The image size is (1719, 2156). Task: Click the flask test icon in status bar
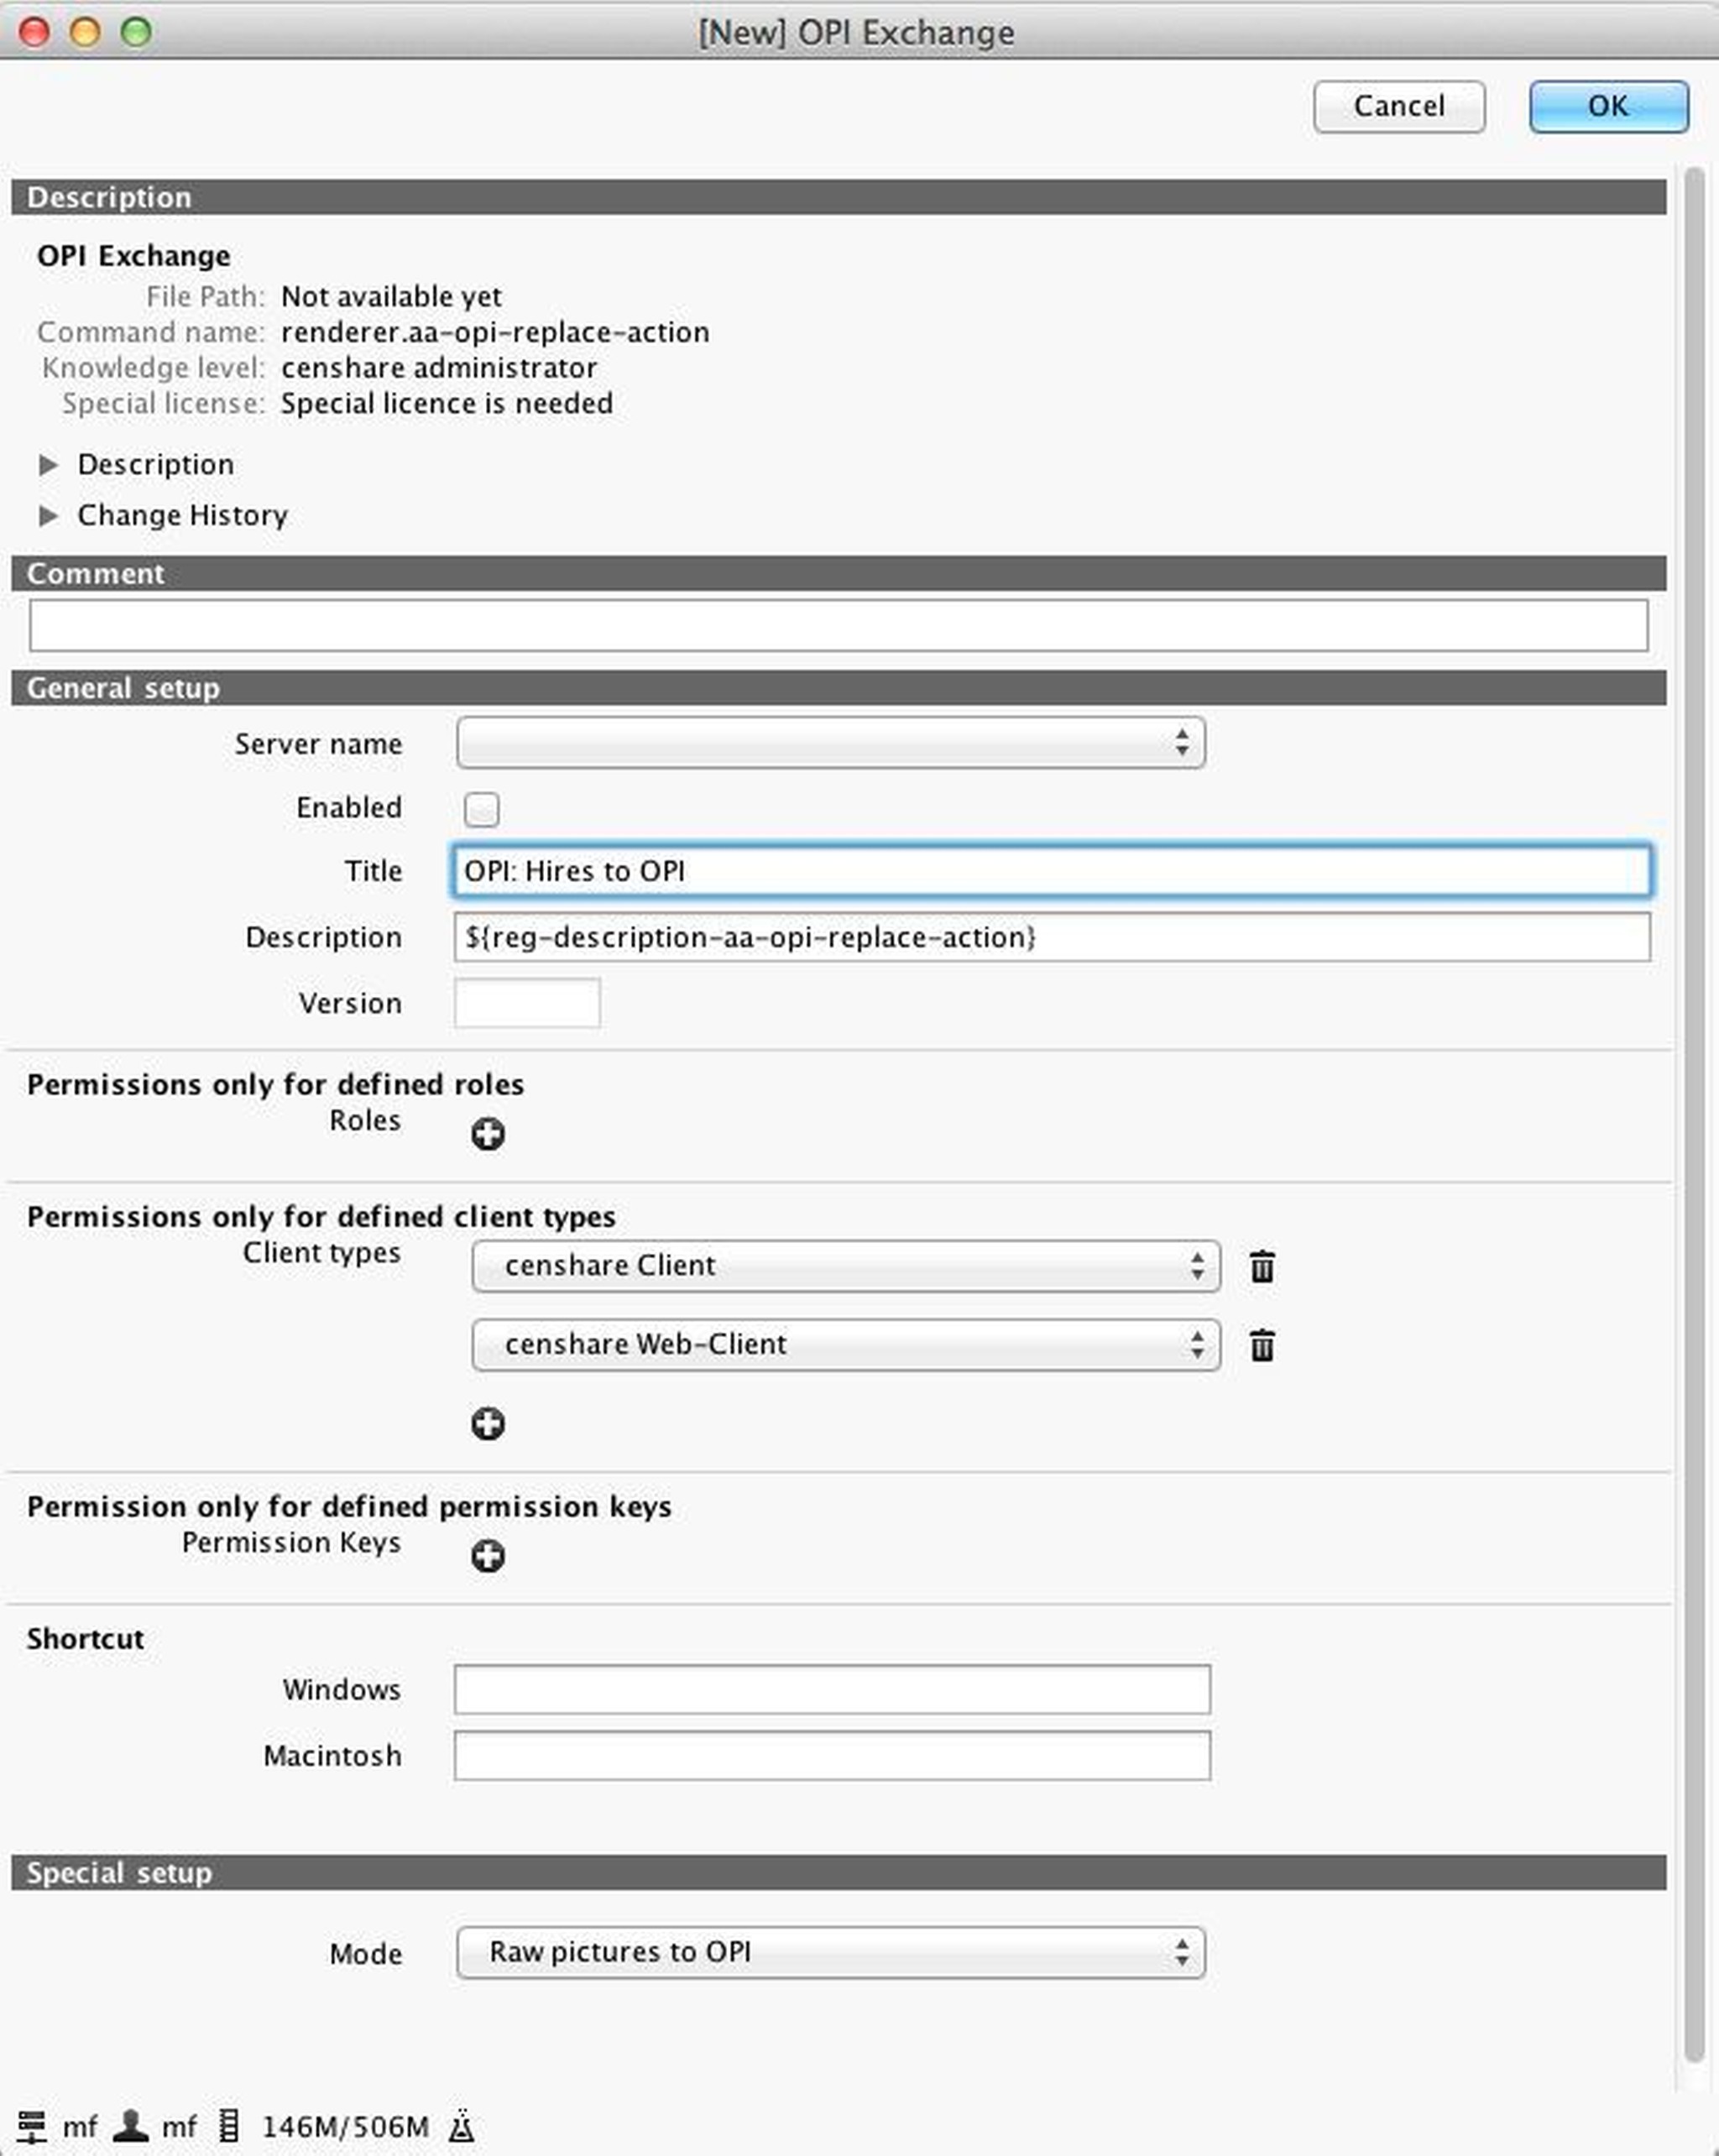(461, 2125)
